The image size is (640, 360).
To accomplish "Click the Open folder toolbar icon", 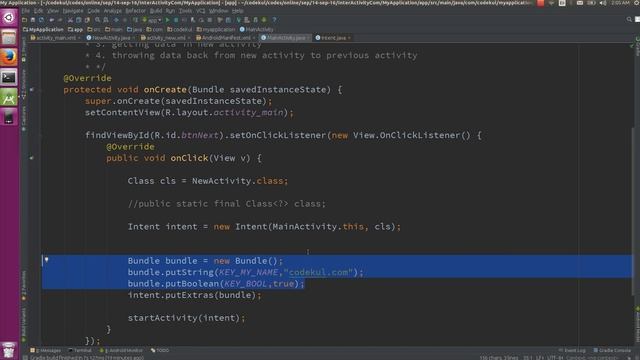I will coord(24,20).
